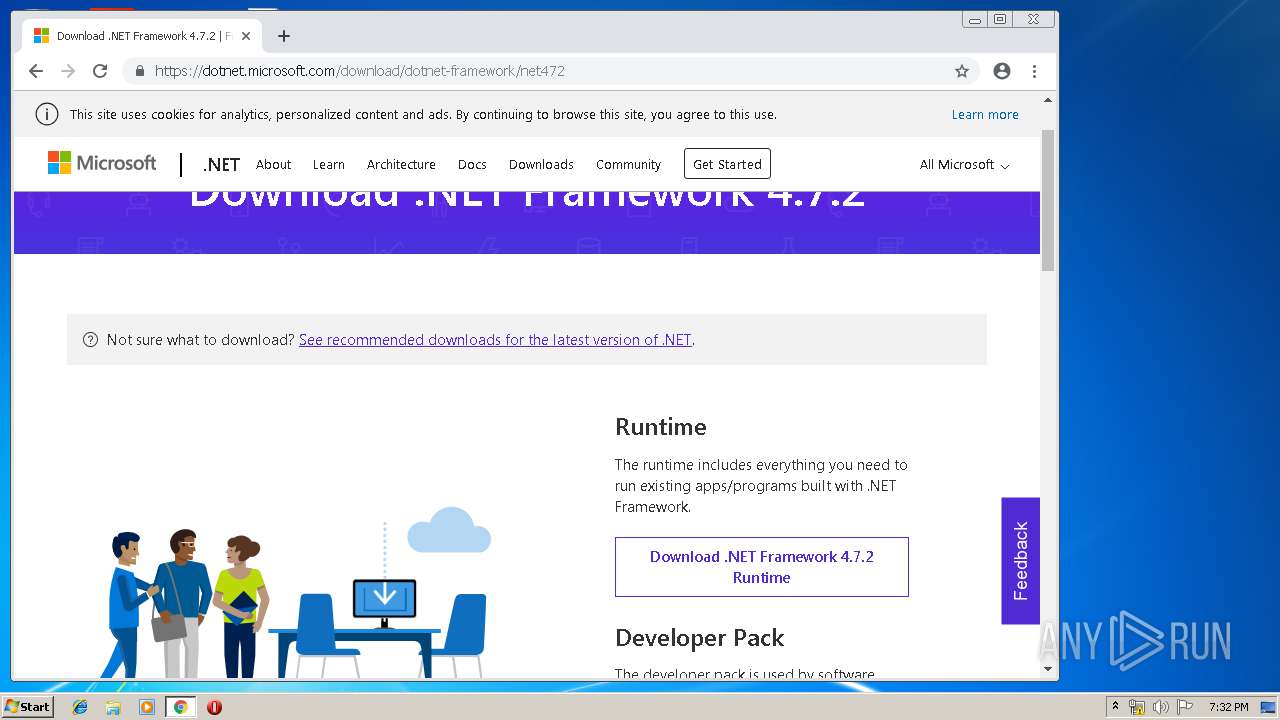Open the Chrome profile avatar icon
The width and height of the screenshot is (1280, 720).
click(1002, 71)
